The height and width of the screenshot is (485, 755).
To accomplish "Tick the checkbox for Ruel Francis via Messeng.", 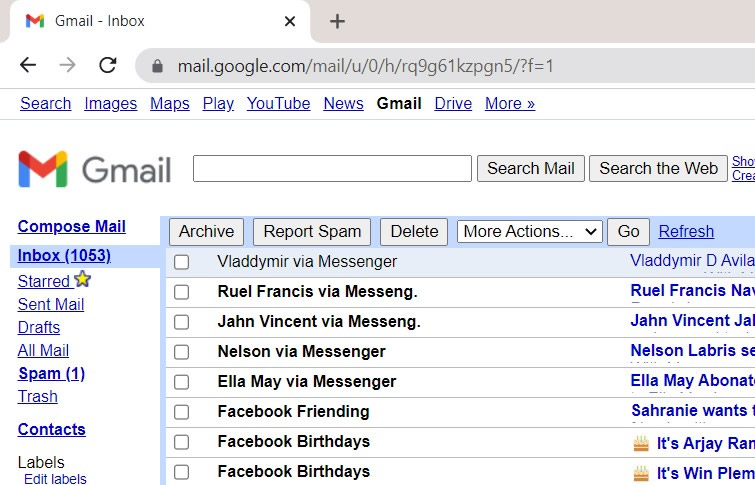I will tap(182, 292).
